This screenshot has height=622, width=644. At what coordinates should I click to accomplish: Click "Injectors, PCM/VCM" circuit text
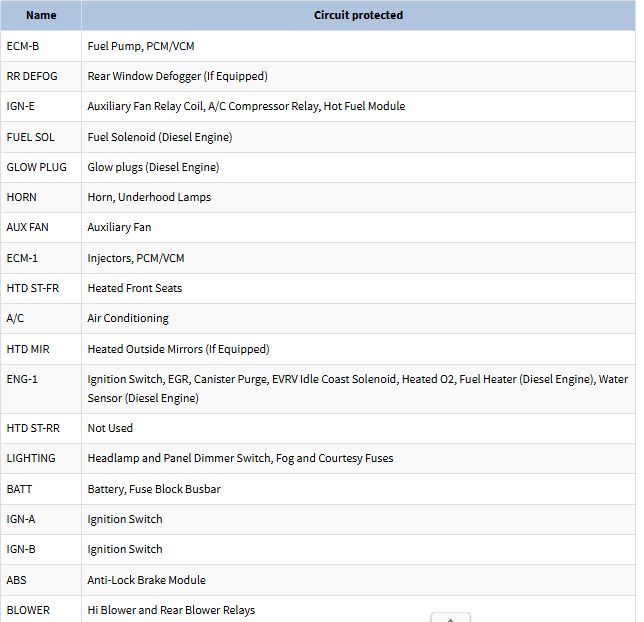pos(136,258)
